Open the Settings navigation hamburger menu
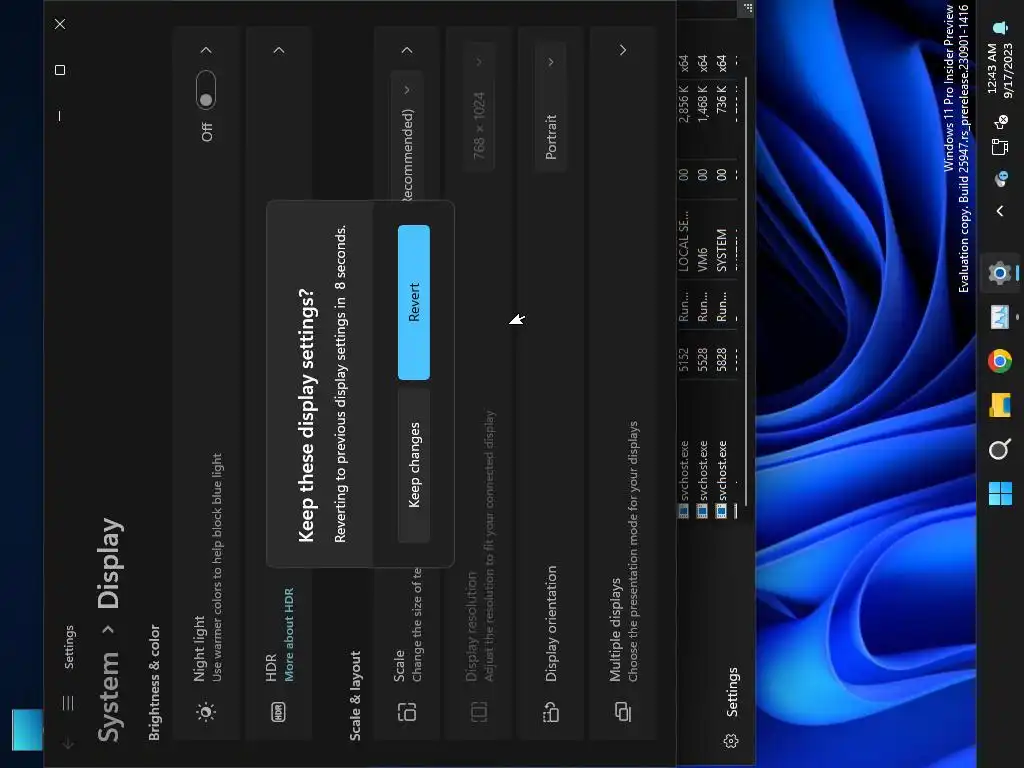Viewport: 1024px width, 768px height. coord(68,703)
